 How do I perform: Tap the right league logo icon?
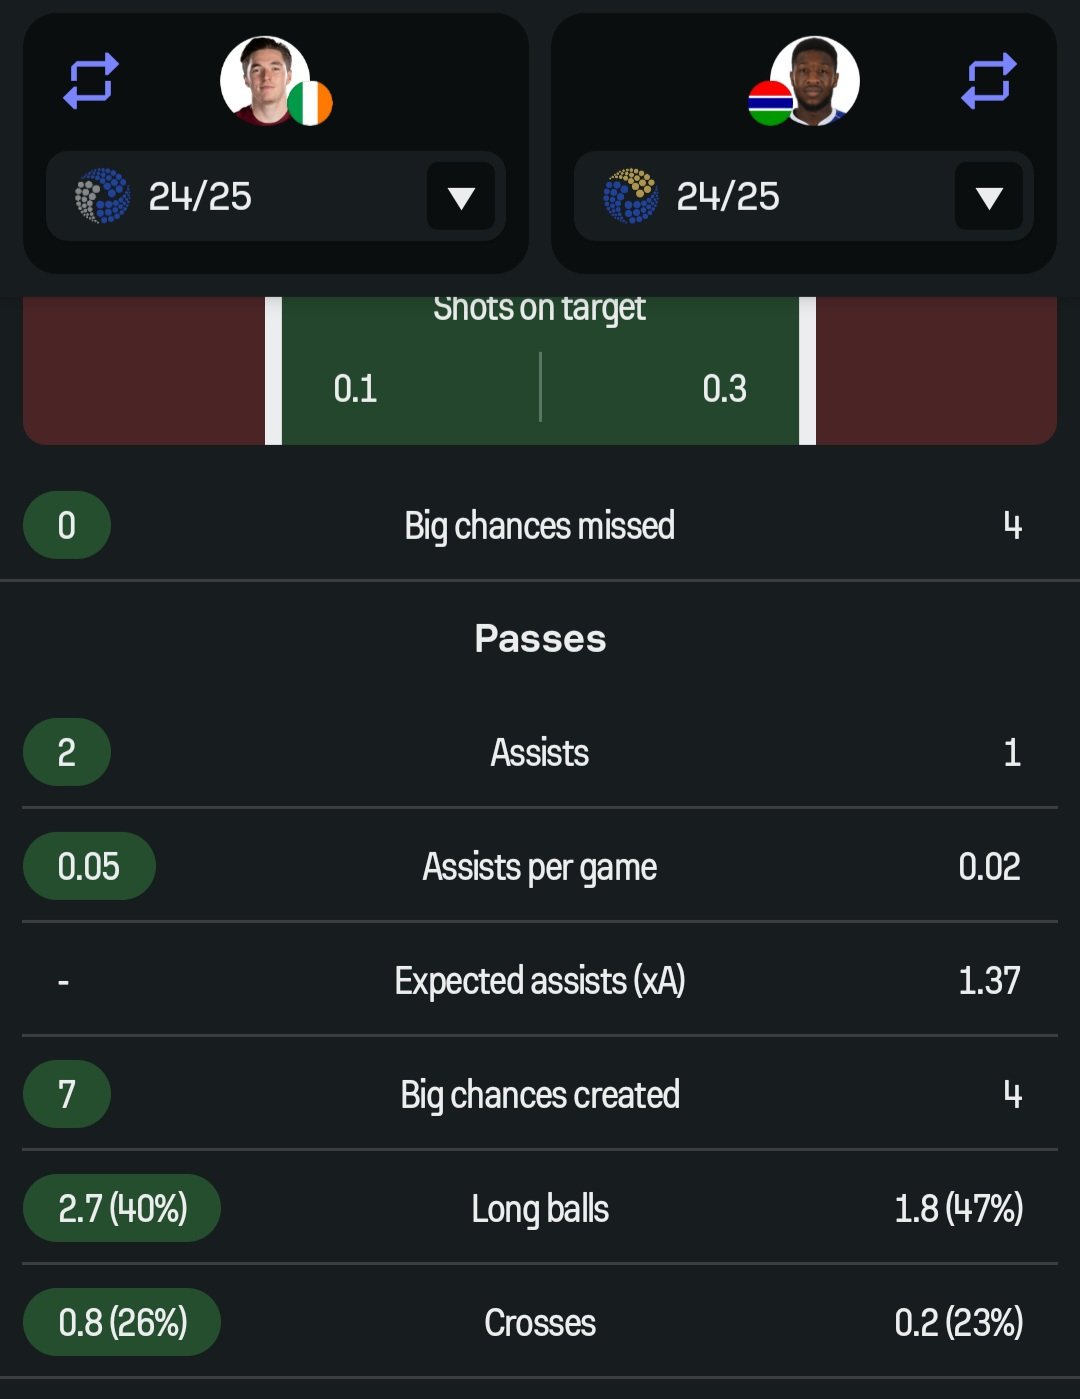[x=631, y=196]
